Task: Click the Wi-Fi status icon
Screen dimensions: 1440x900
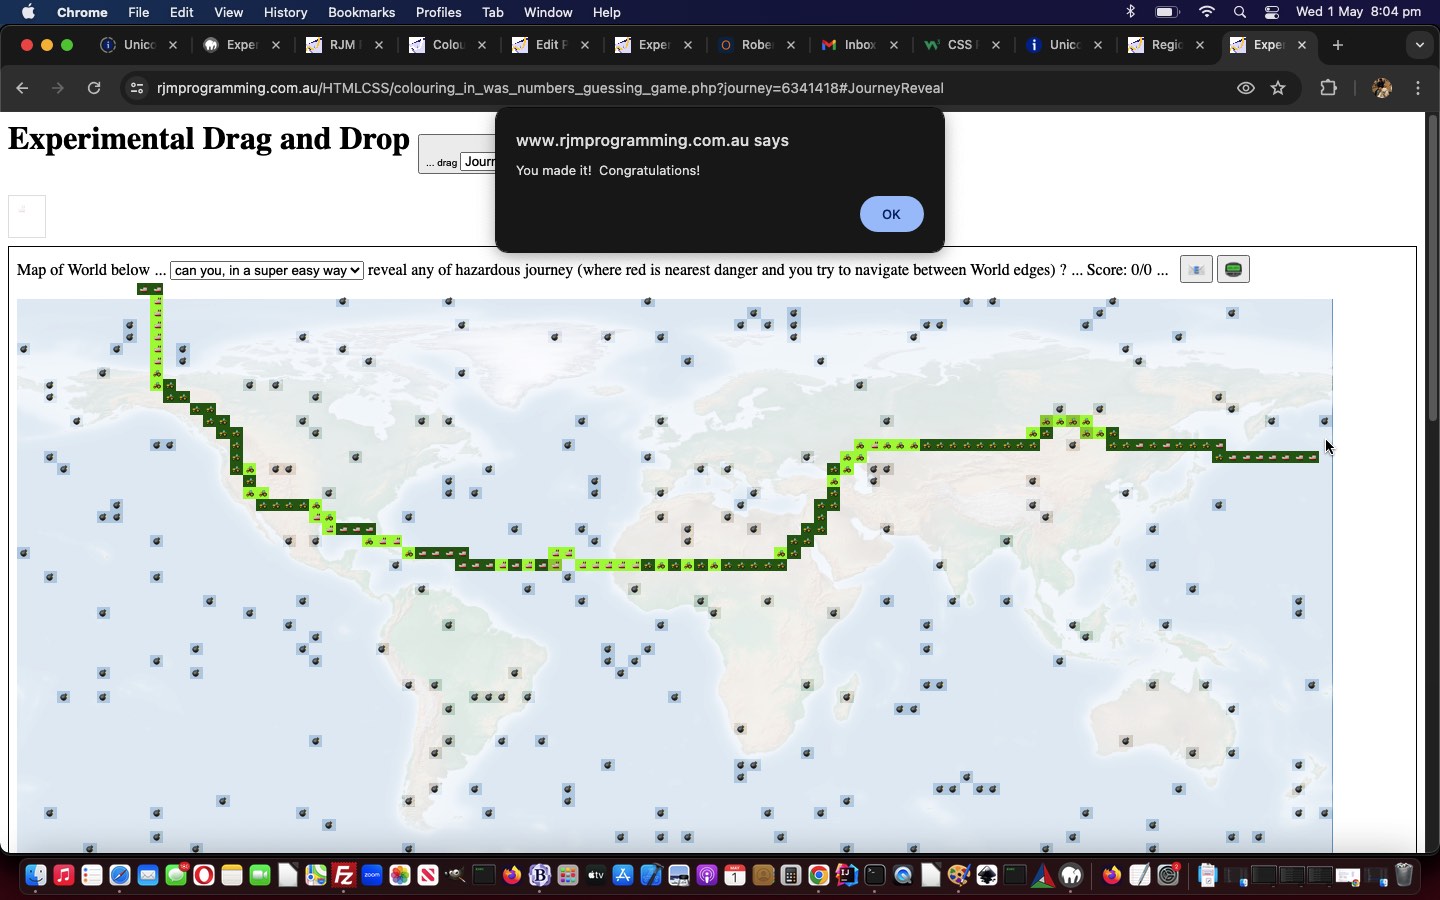Action: tap(1207, 12)
